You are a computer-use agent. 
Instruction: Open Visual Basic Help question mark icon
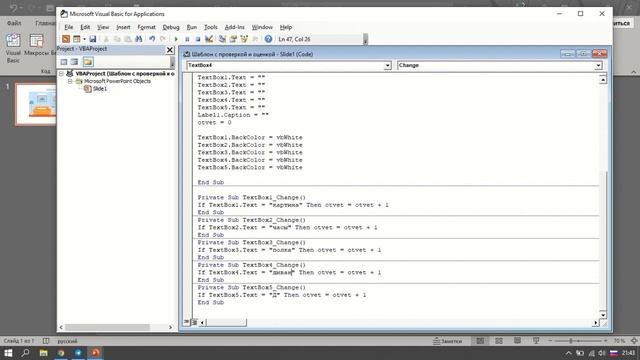[x=268, y=39]
